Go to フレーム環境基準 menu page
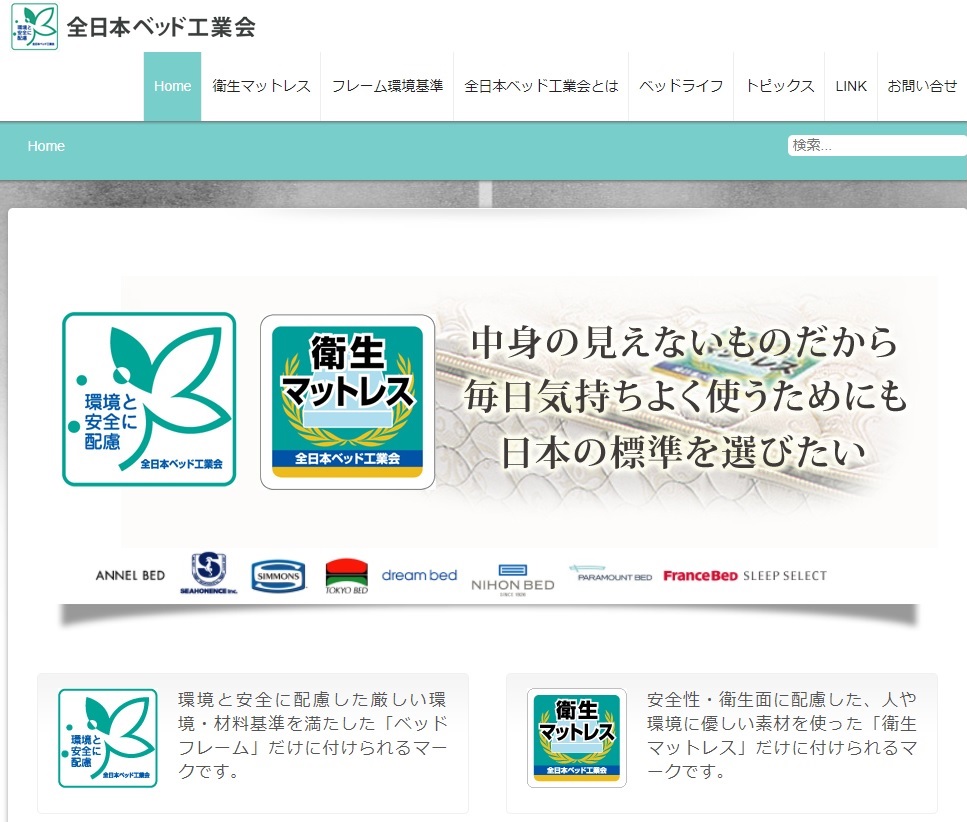 (x=387, y=86)
